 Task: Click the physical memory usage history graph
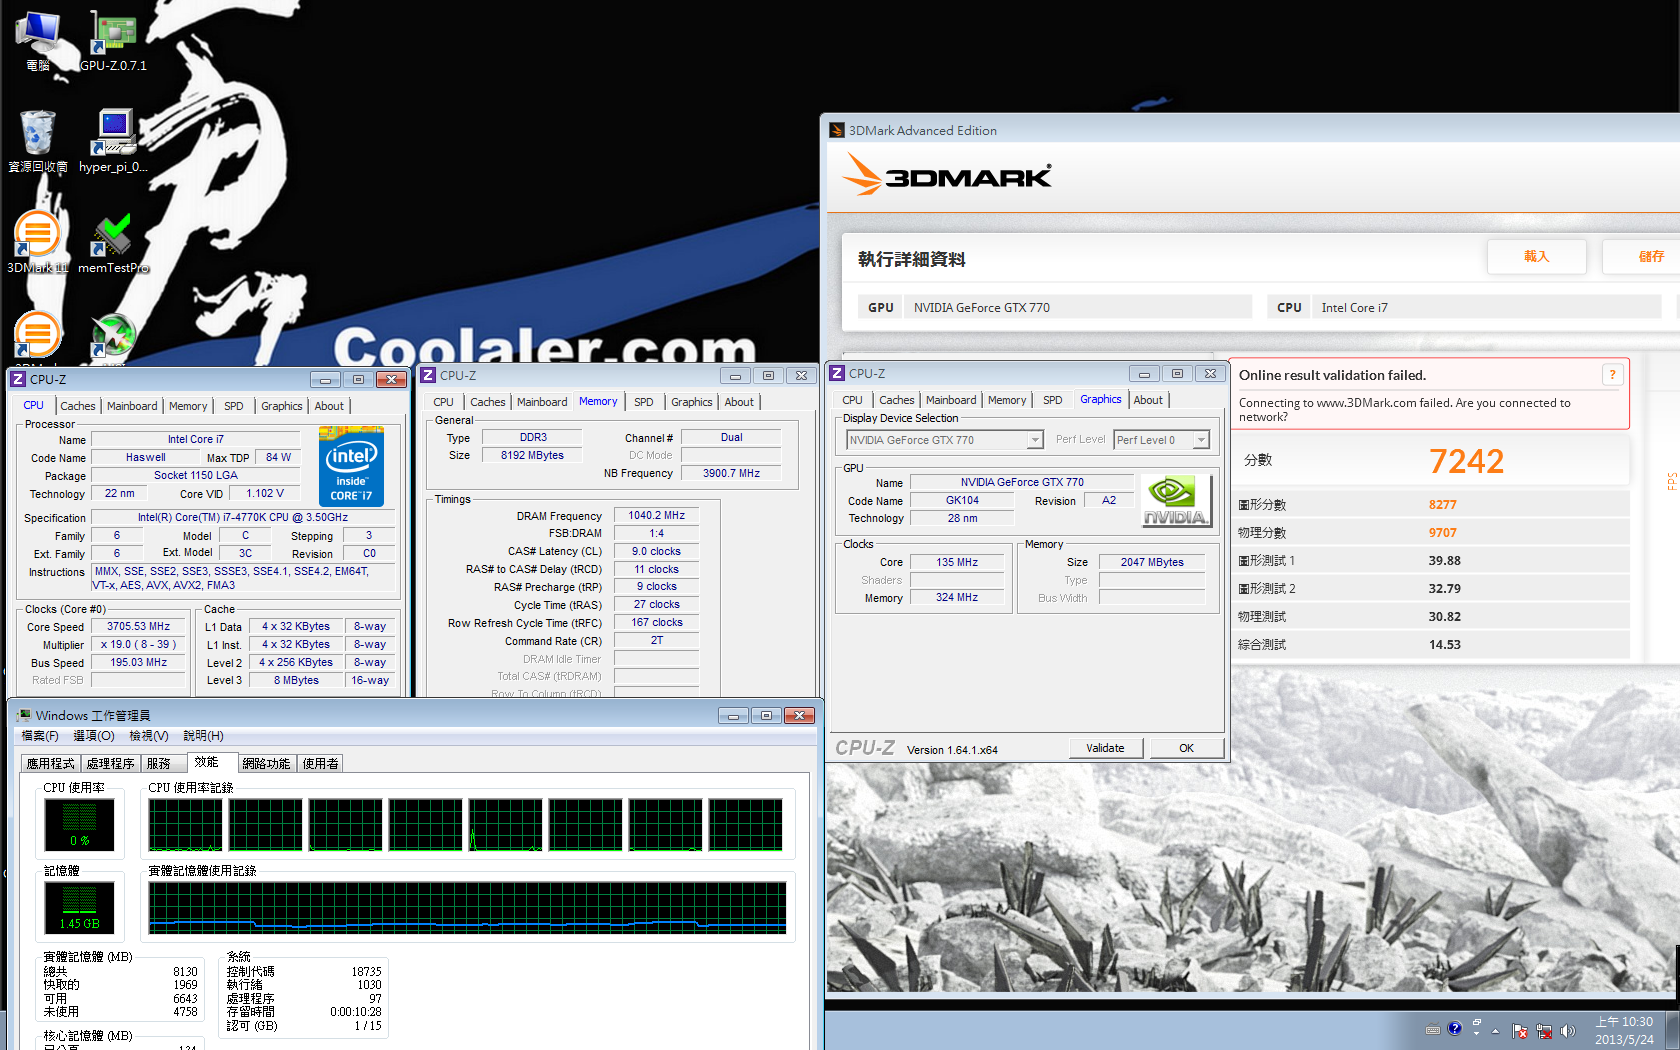click(x=467, y=908)
